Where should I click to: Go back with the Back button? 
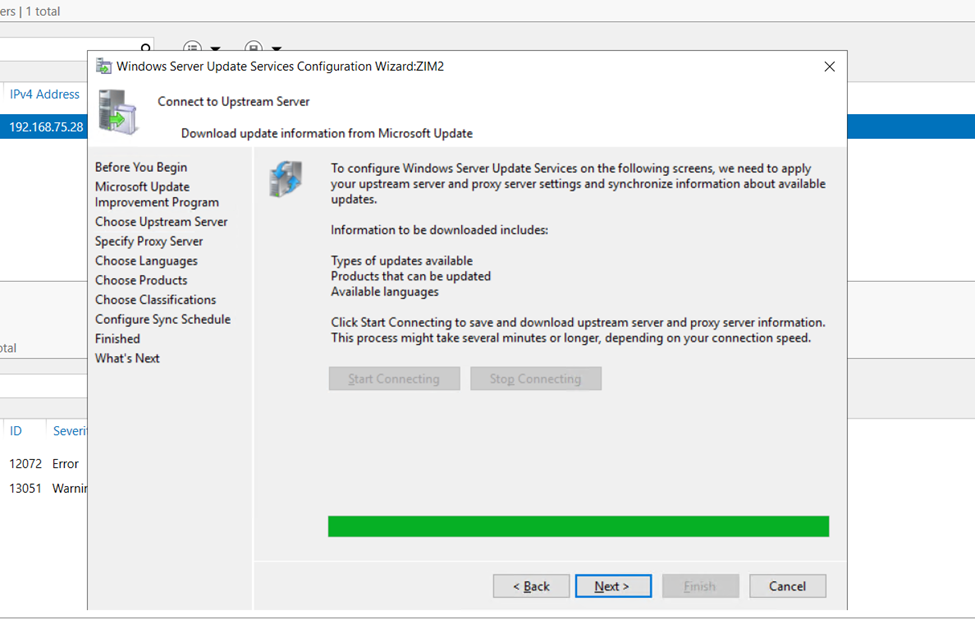click(x=531, y=586)
